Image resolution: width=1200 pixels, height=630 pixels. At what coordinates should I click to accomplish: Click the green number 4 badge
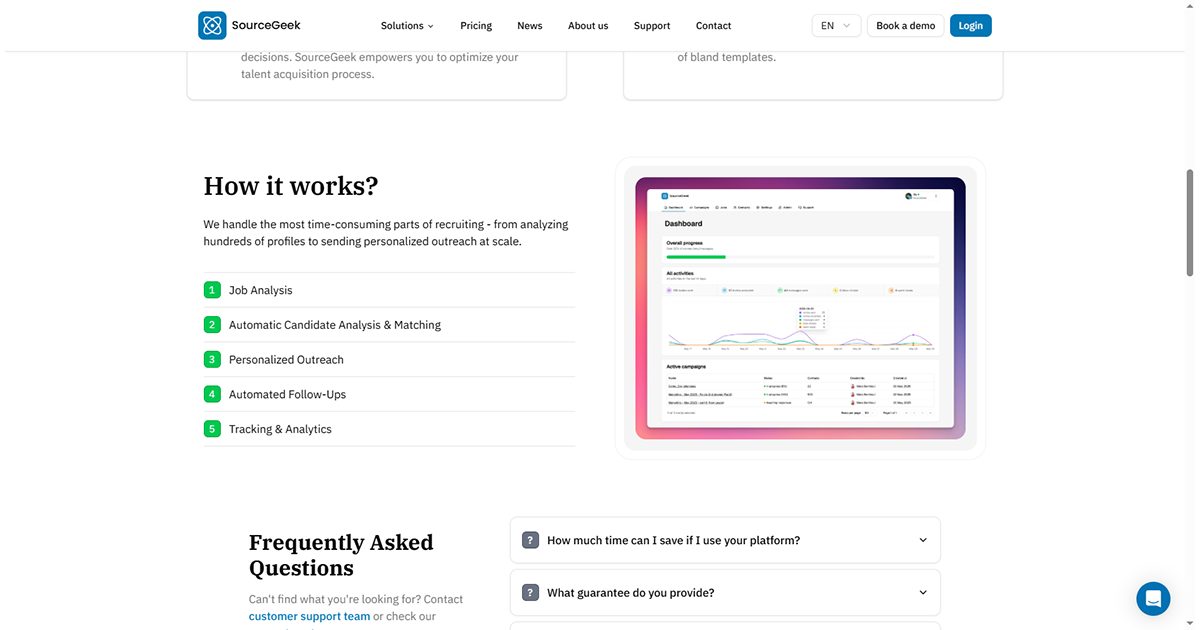(212, 394)
